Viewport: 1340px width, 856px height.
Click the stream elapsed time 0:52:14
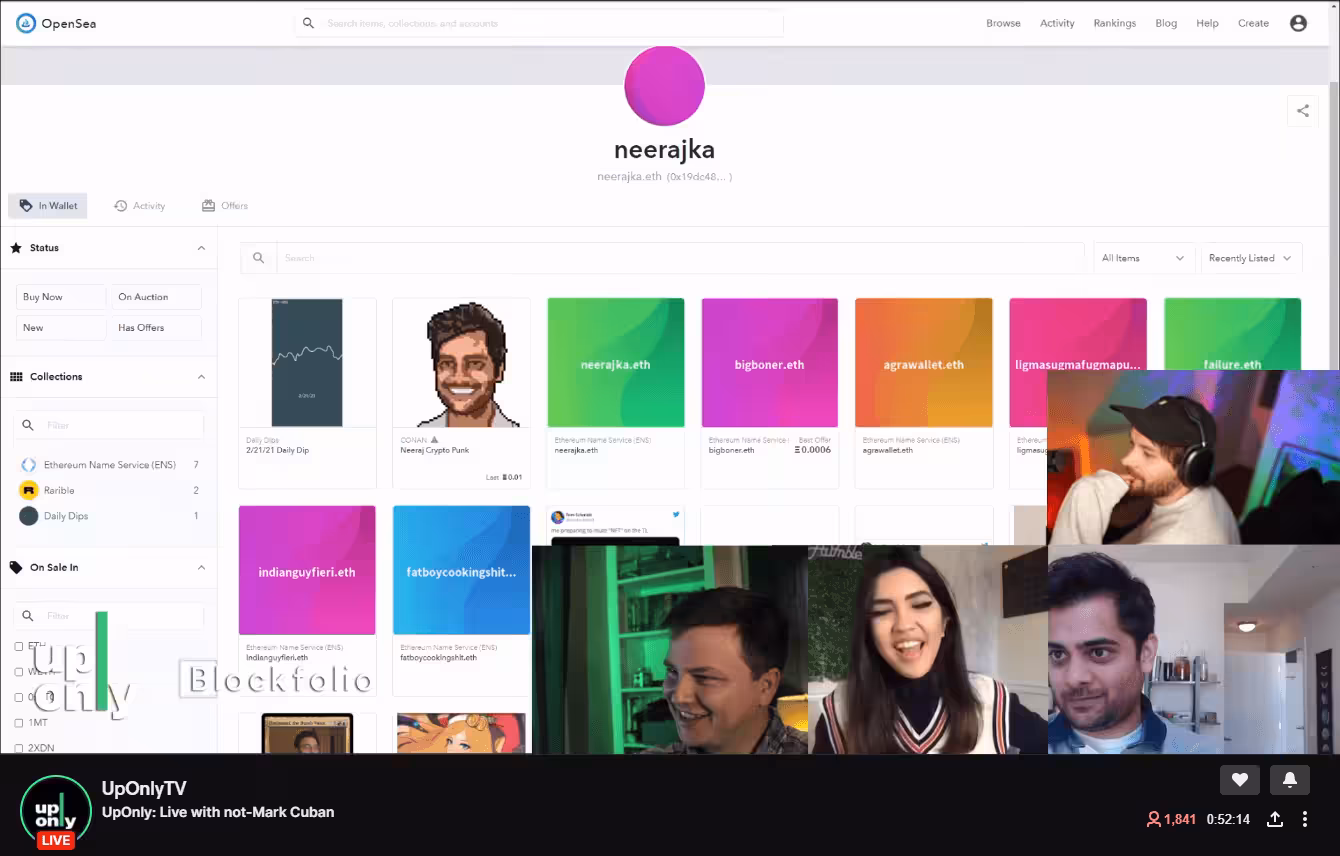coord(1228,819)
